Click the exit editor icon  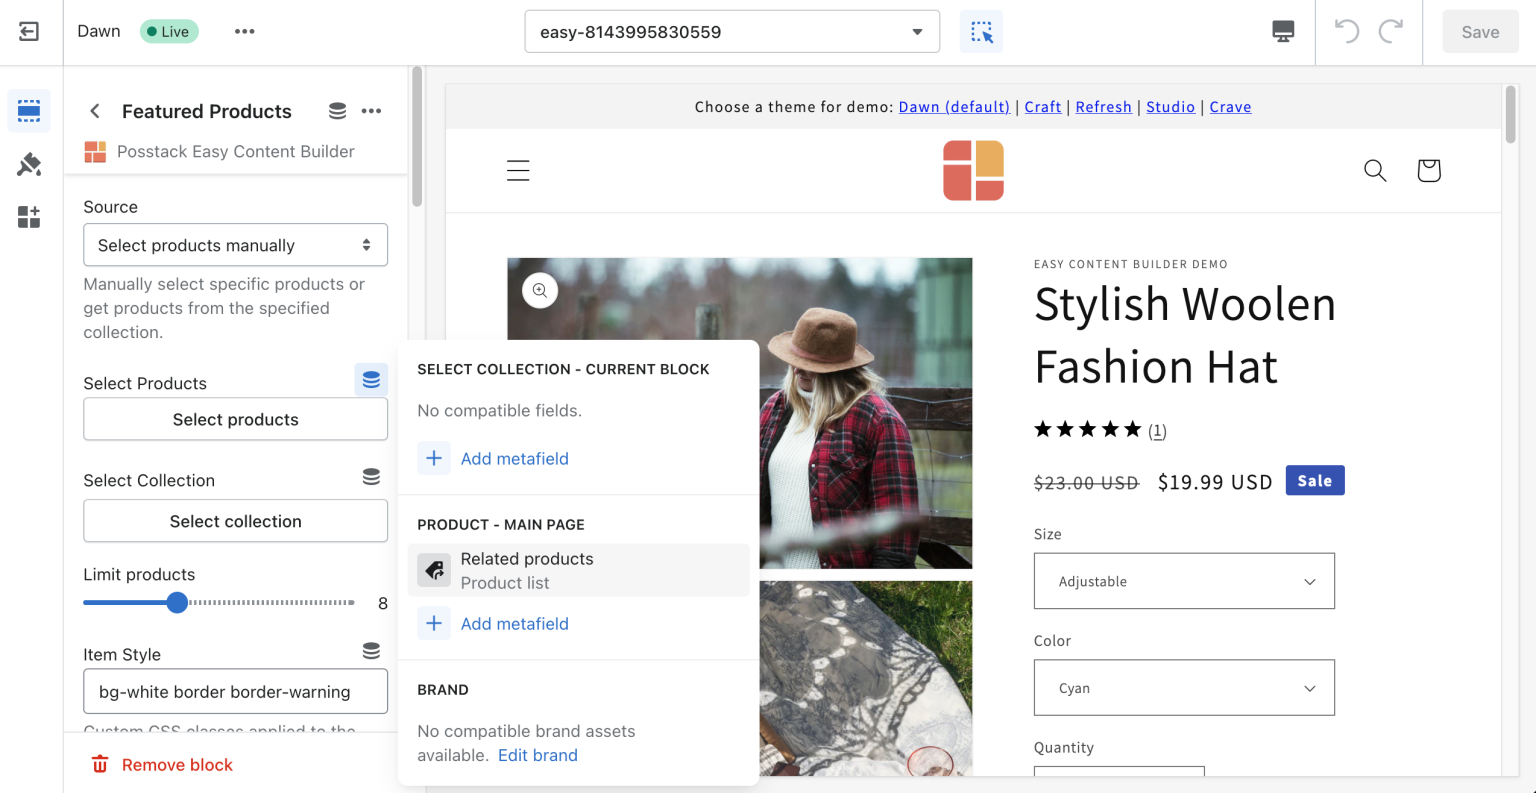(29, 32)
